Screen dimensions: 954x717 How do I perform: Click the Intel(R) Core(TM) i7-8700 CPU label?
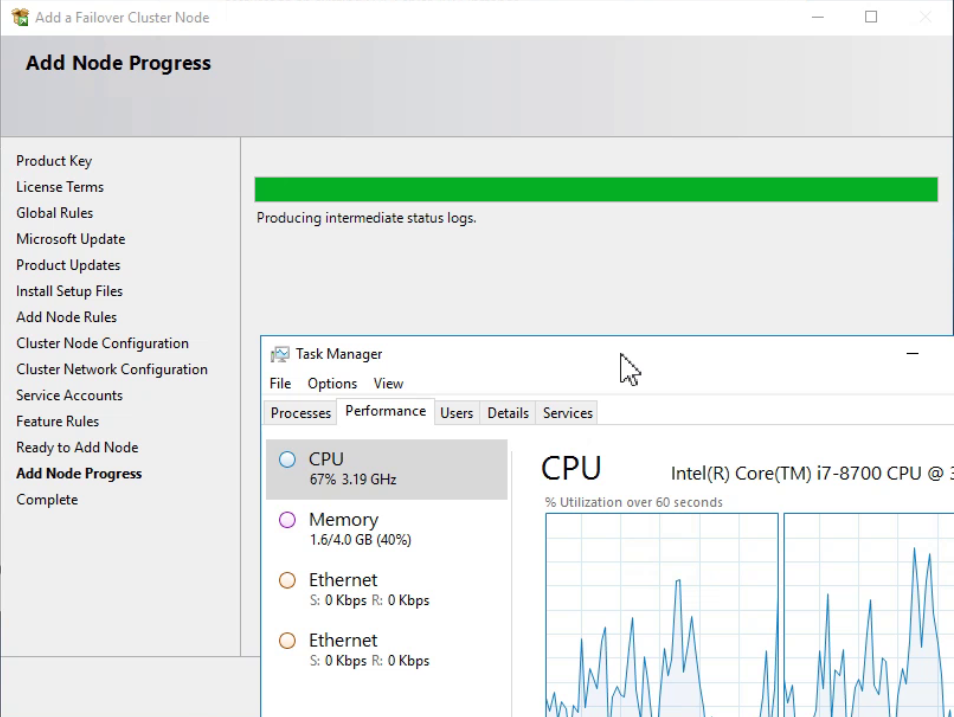click(812, 474)
